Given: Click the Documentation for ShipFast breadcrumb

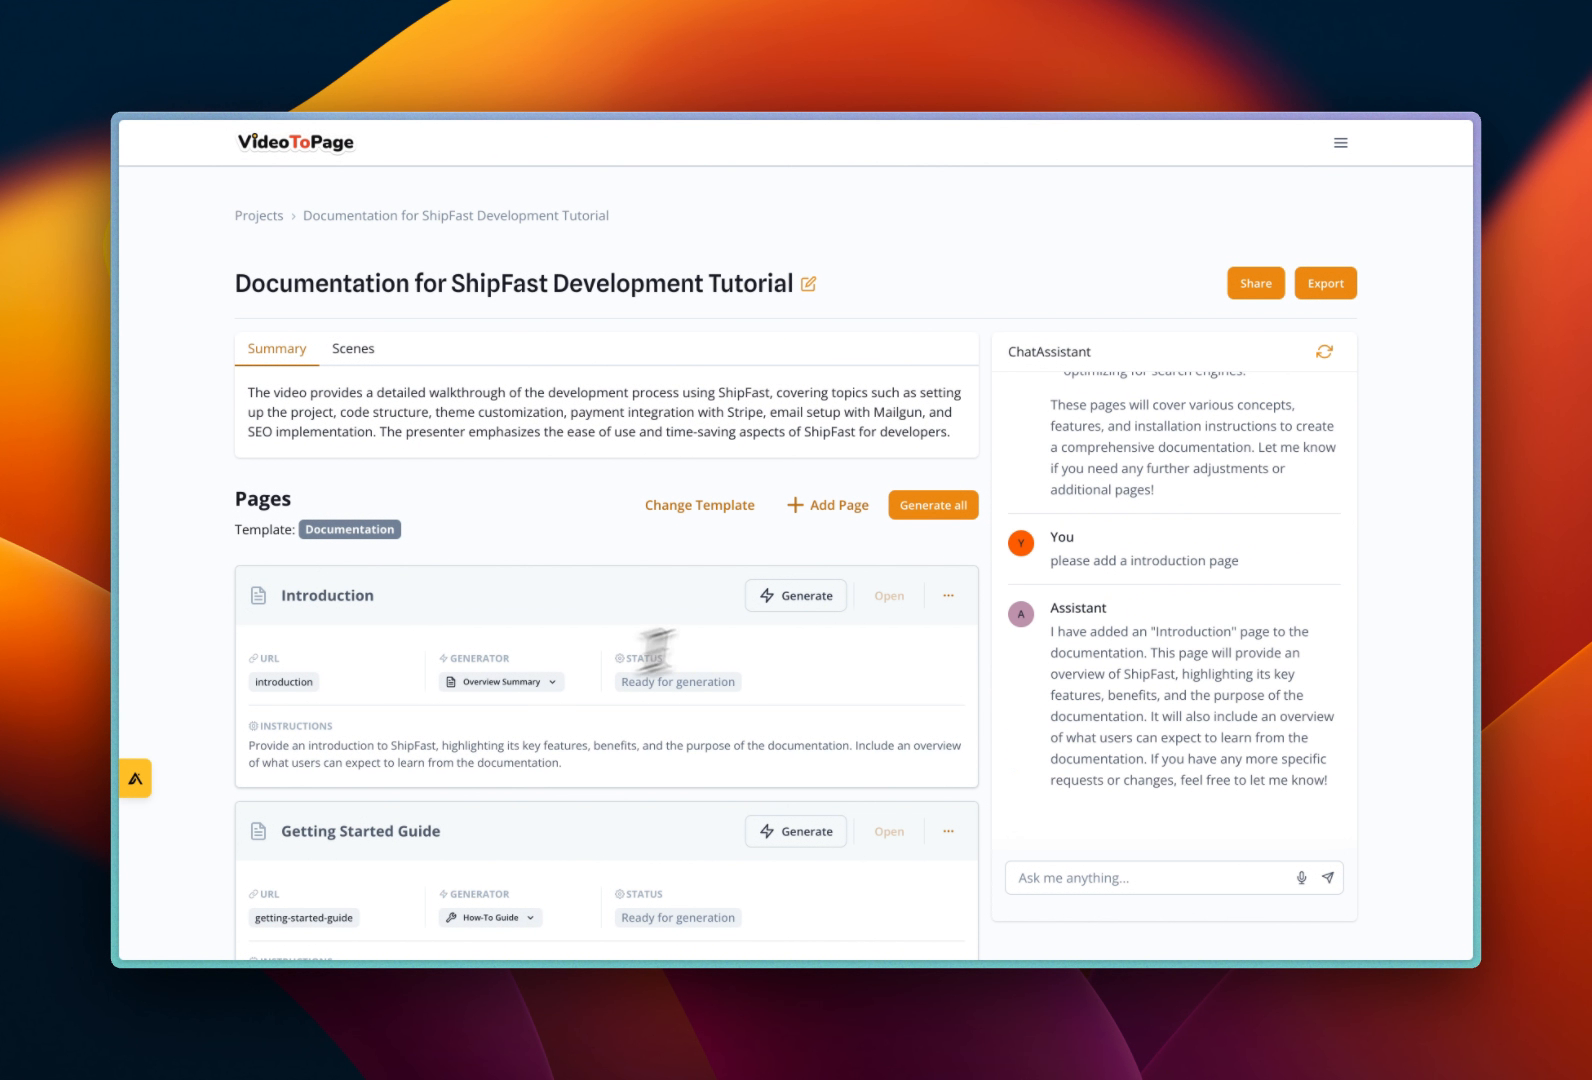Looking at the screenshot, I should click(x=456, y=216).
